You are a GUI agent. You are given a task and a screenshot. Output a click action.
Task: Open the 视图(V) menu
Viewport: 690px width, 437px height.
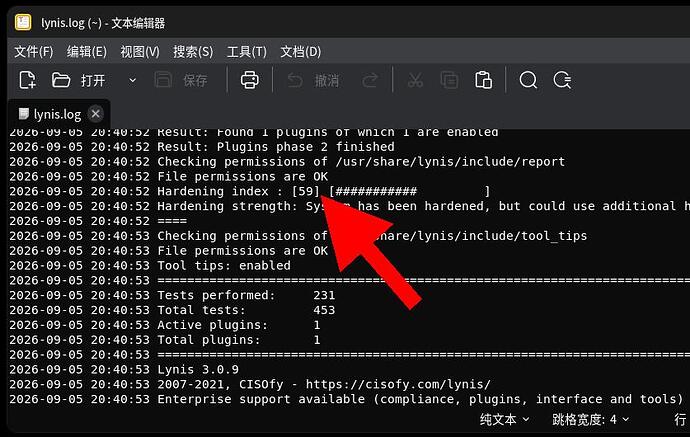point(140,51)
